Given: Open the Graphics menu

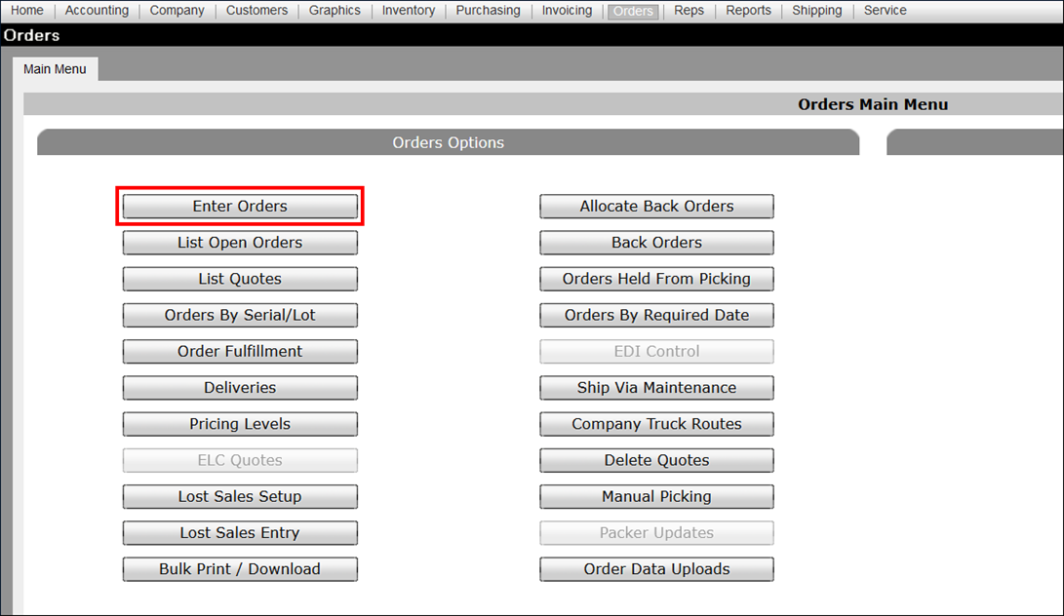Looking at the screenshot, I should point(335,10).
